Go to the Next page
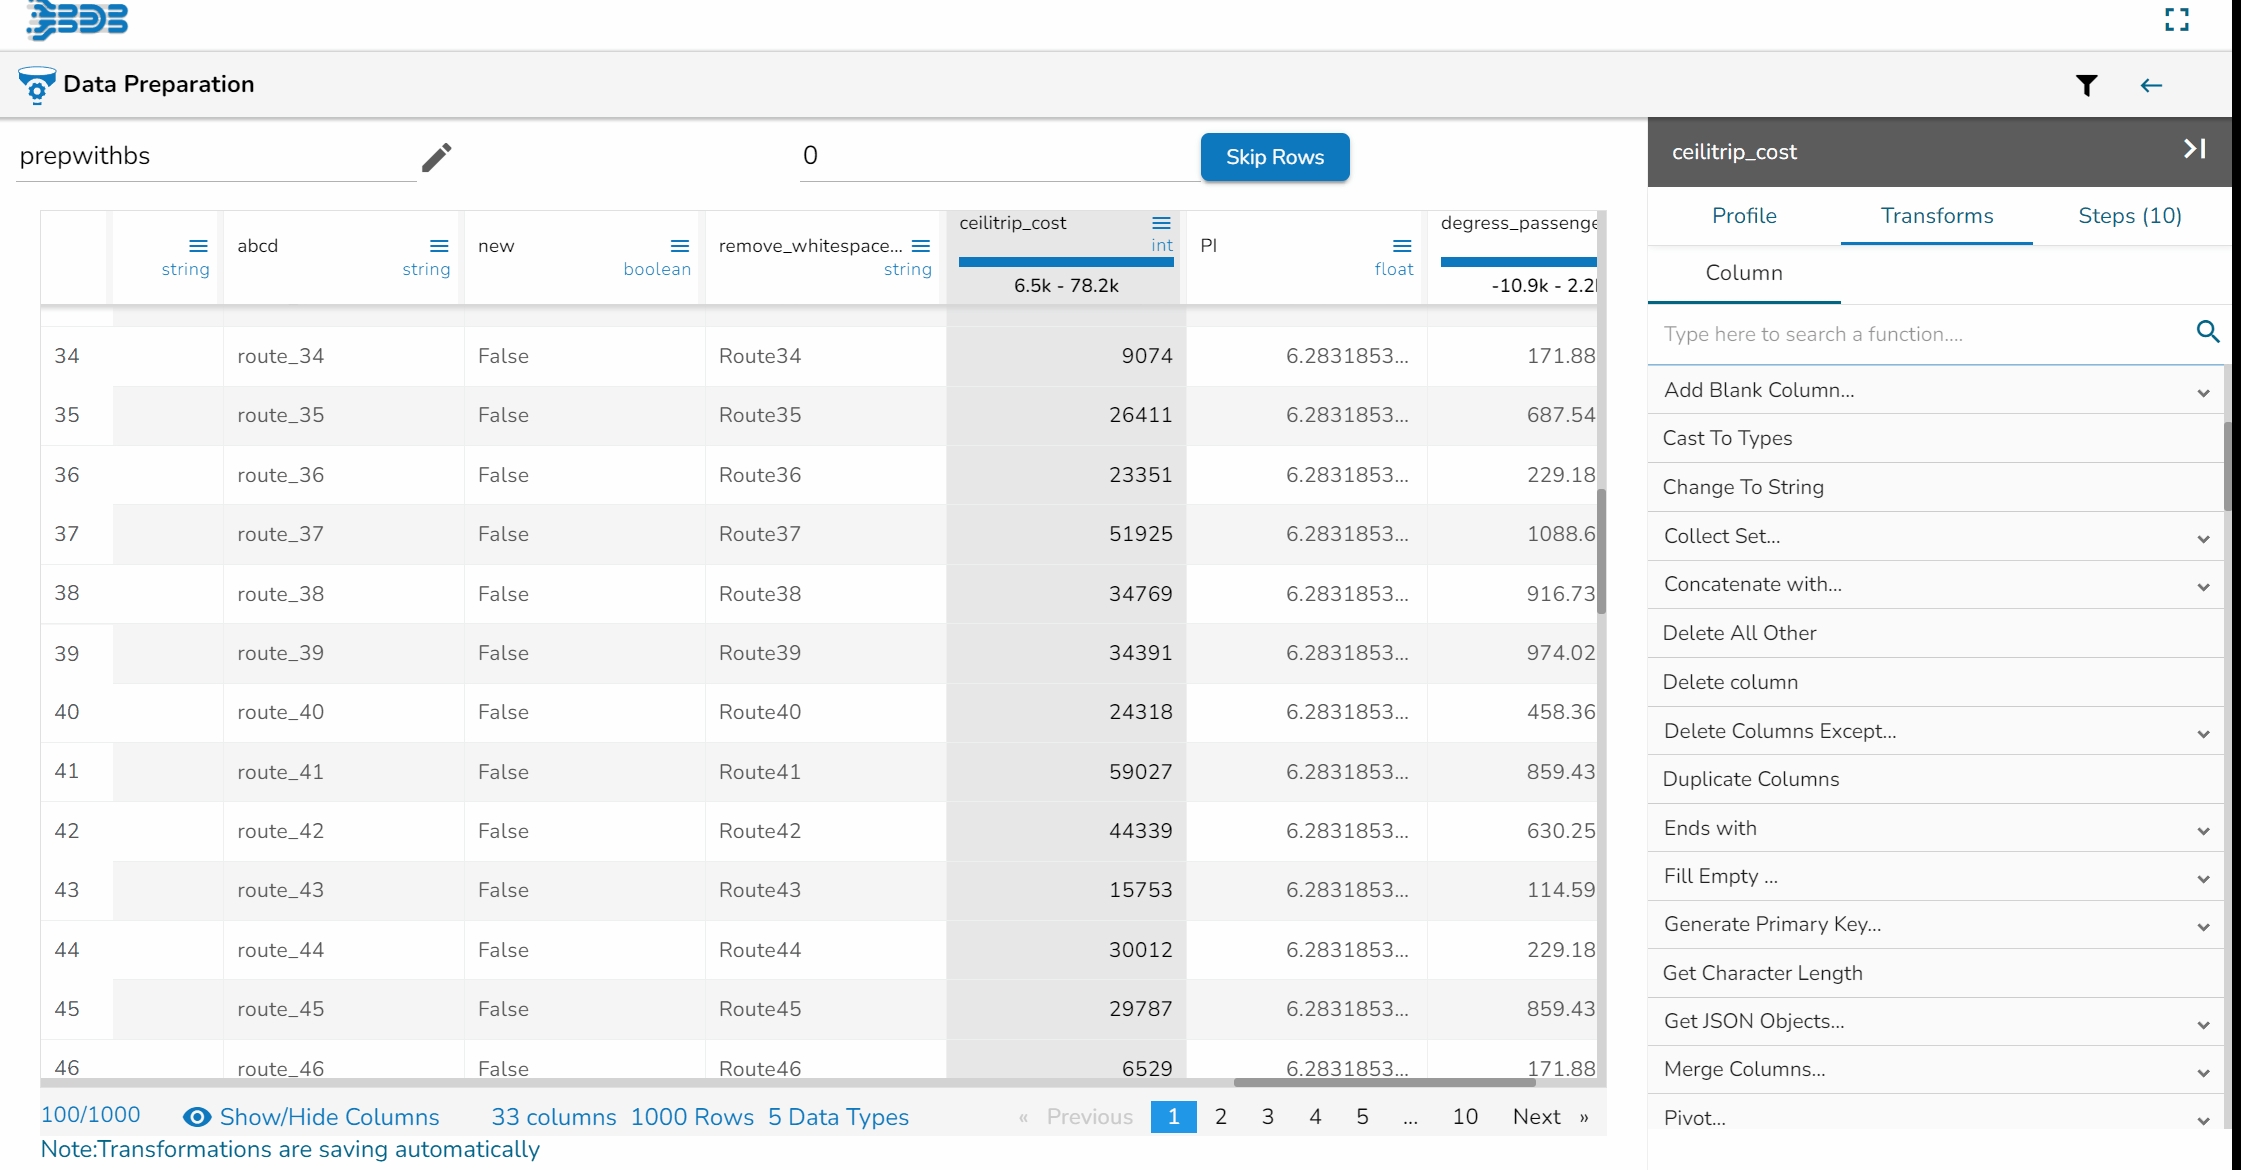Viewport: 2241px width, 1170px height. pyautogui.click(x=1536, y=1117)
